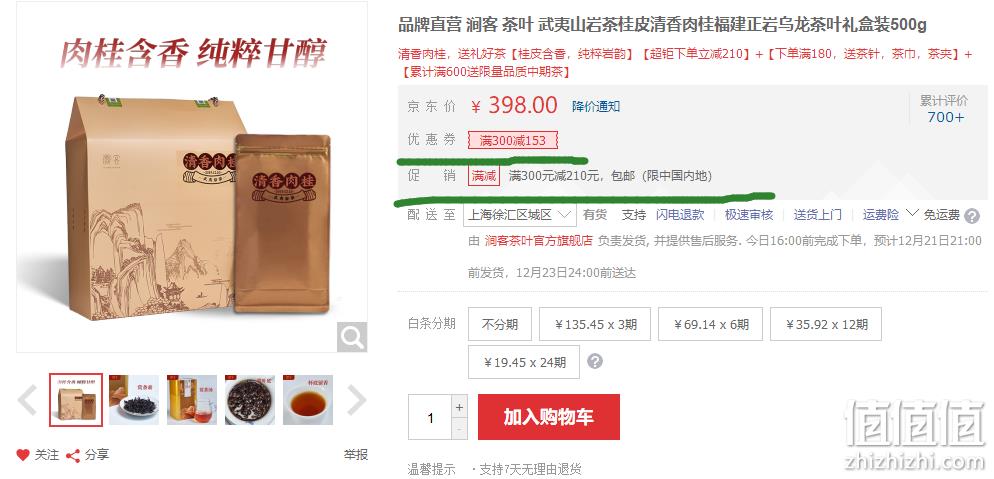994x479 pixels.
Task: Add item with 加入购物车 button
Action: point(548,417)
